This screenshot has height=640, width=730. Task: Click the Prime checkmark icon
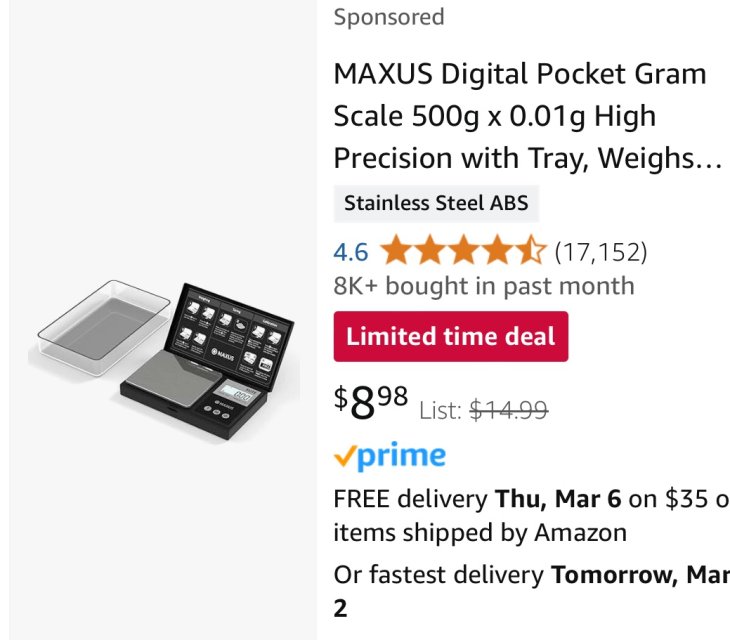(345, 456)
